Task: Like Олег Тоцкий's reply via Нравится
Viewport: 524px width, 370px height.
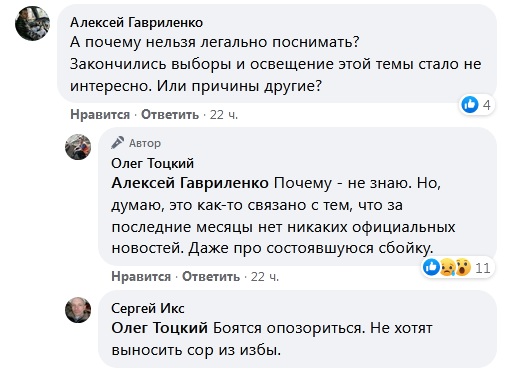Action: click(x=141, y=277)
